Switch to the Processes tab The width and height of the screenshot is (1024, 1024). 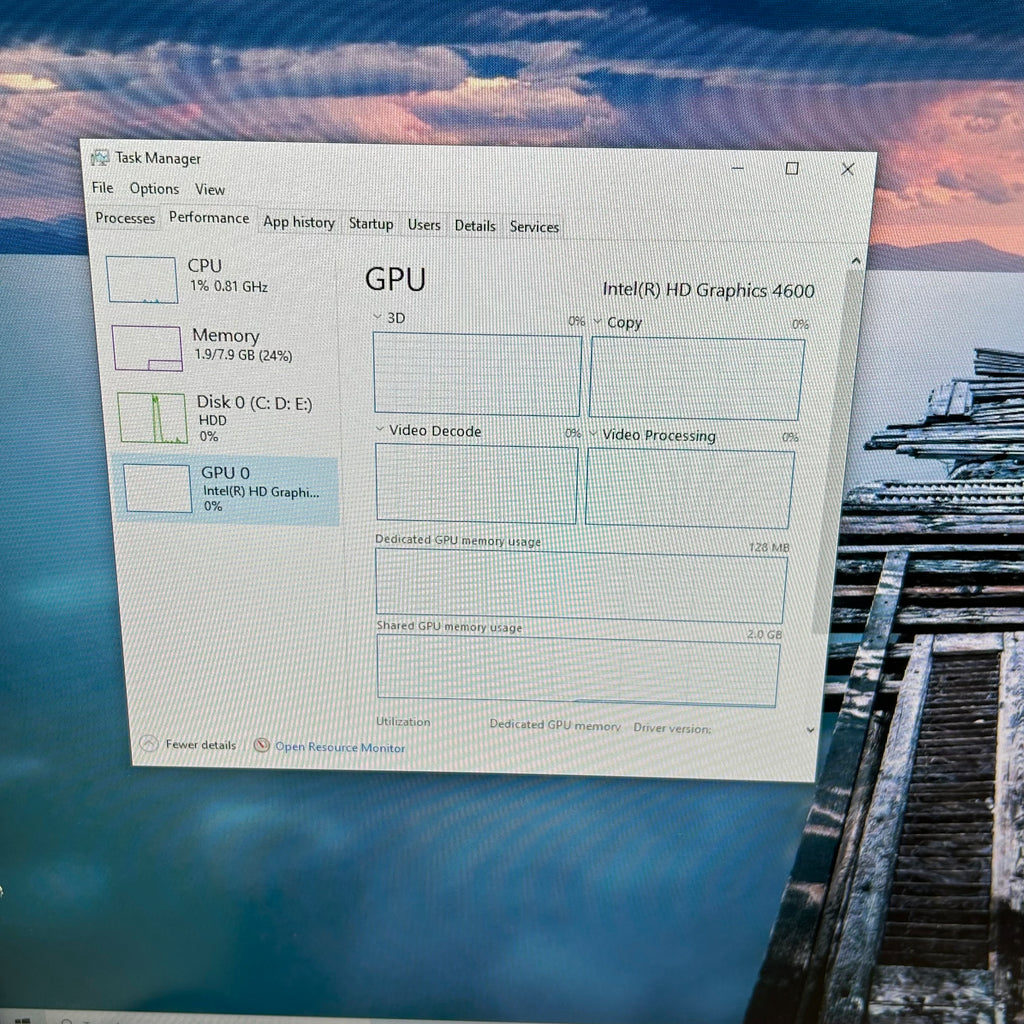[x=125, y=218]
